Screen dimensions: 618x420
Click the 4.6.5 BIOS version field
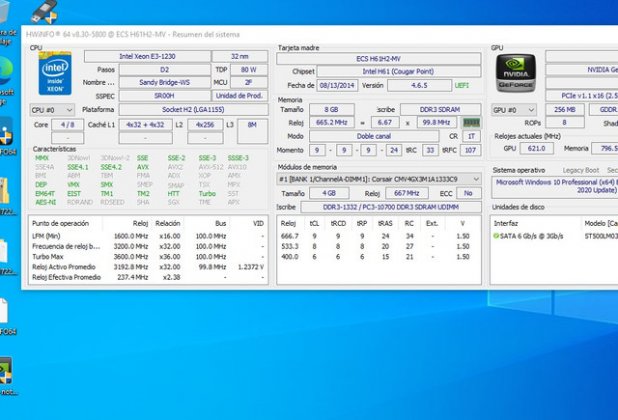coord(419,85)
